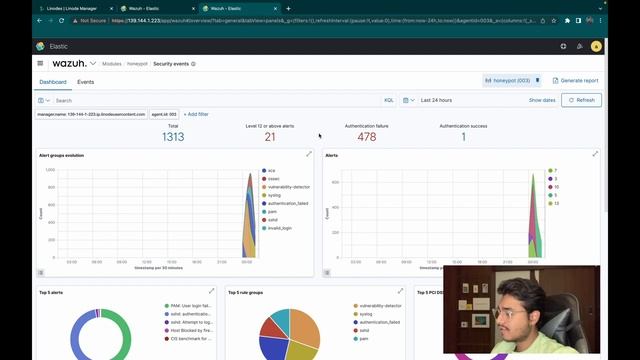
Task: Select the ossec legend entry
Action: [x=271, y=179]
